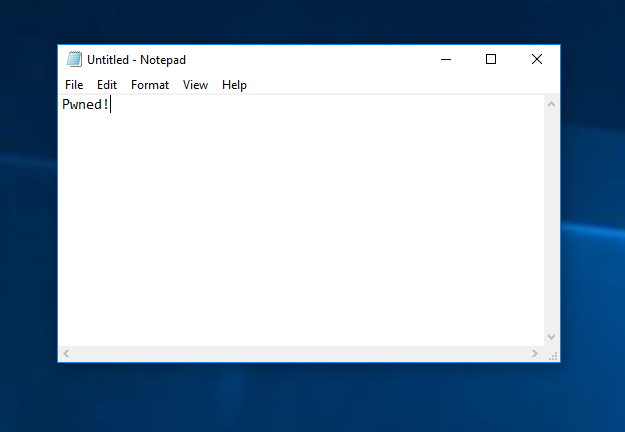Click the resize grip in the bottom-right corner

pyautogui.click(x=553, y=355)
